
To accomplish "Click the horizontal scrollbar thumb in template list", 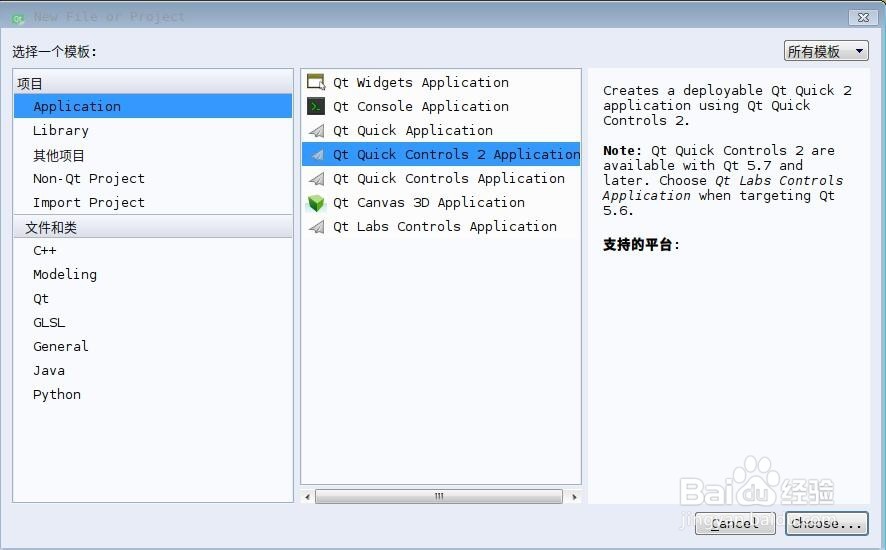I will [439, 497].
